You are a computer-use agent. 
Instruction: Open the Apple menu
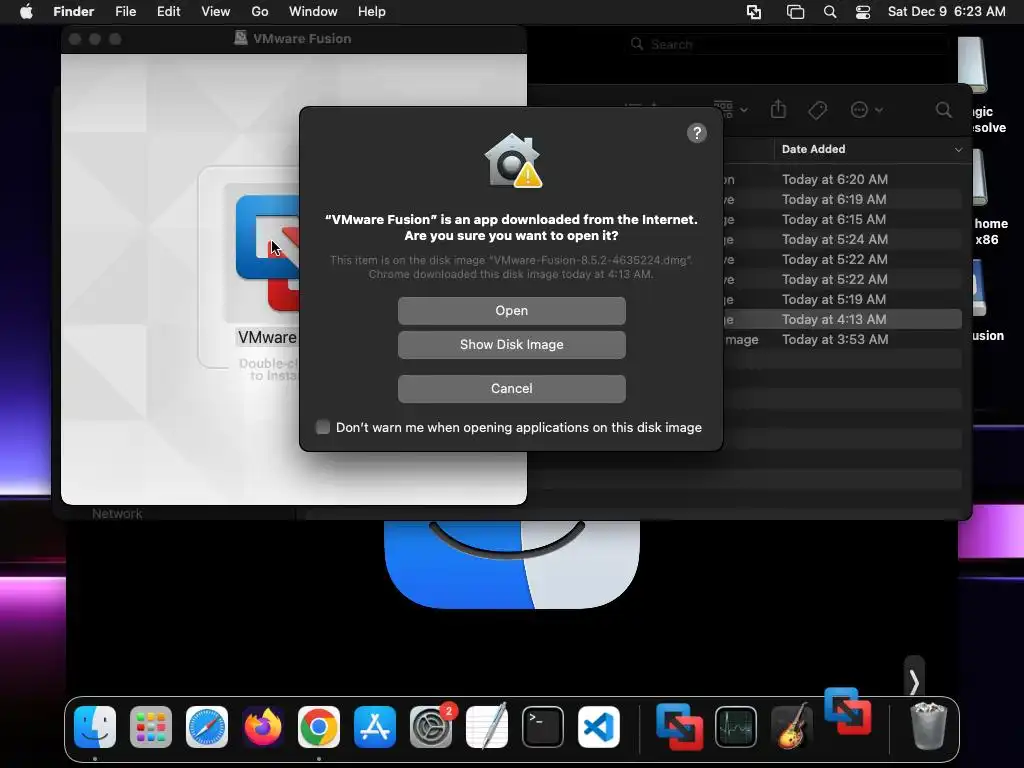(x=26, y=12)
